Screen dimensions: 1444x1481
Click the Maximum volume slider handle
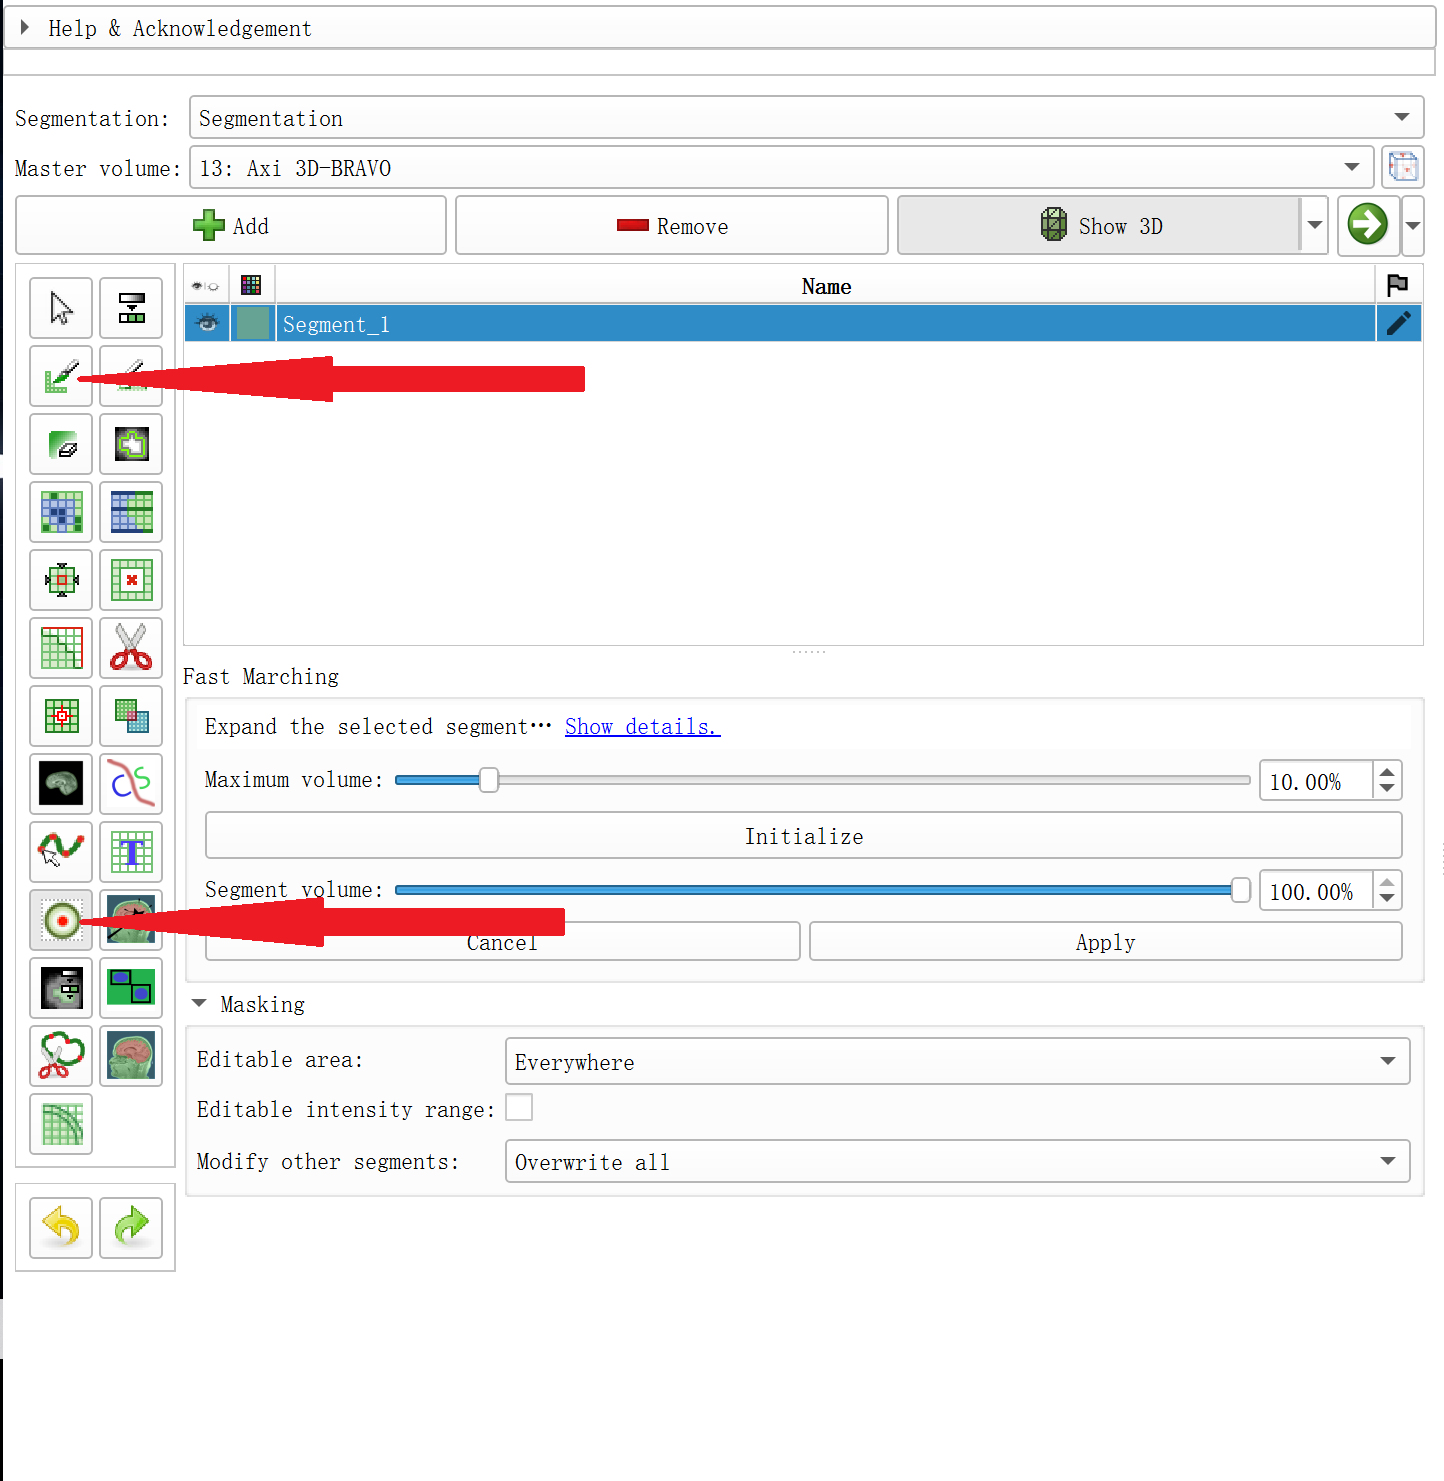point(488,780)
